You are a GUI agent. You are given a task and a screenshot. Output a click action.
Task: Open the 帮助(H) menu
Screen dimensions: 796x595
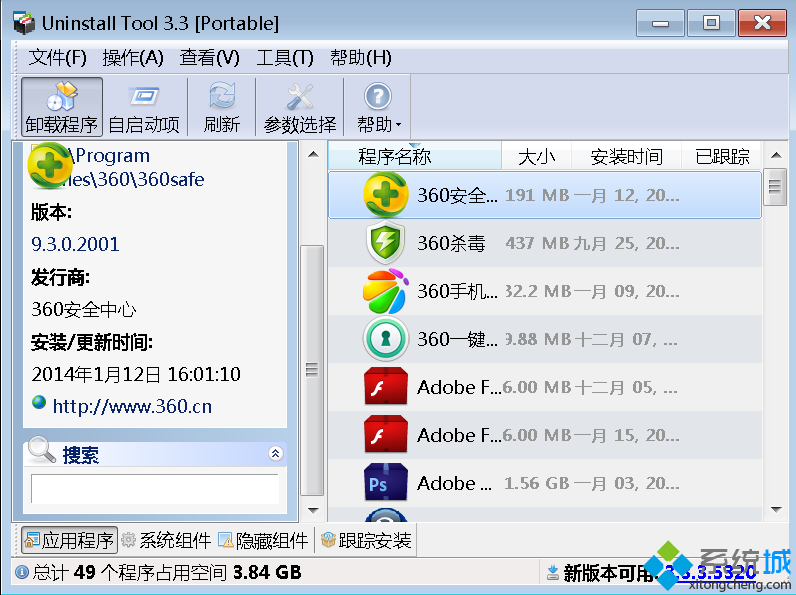(361, 57)
